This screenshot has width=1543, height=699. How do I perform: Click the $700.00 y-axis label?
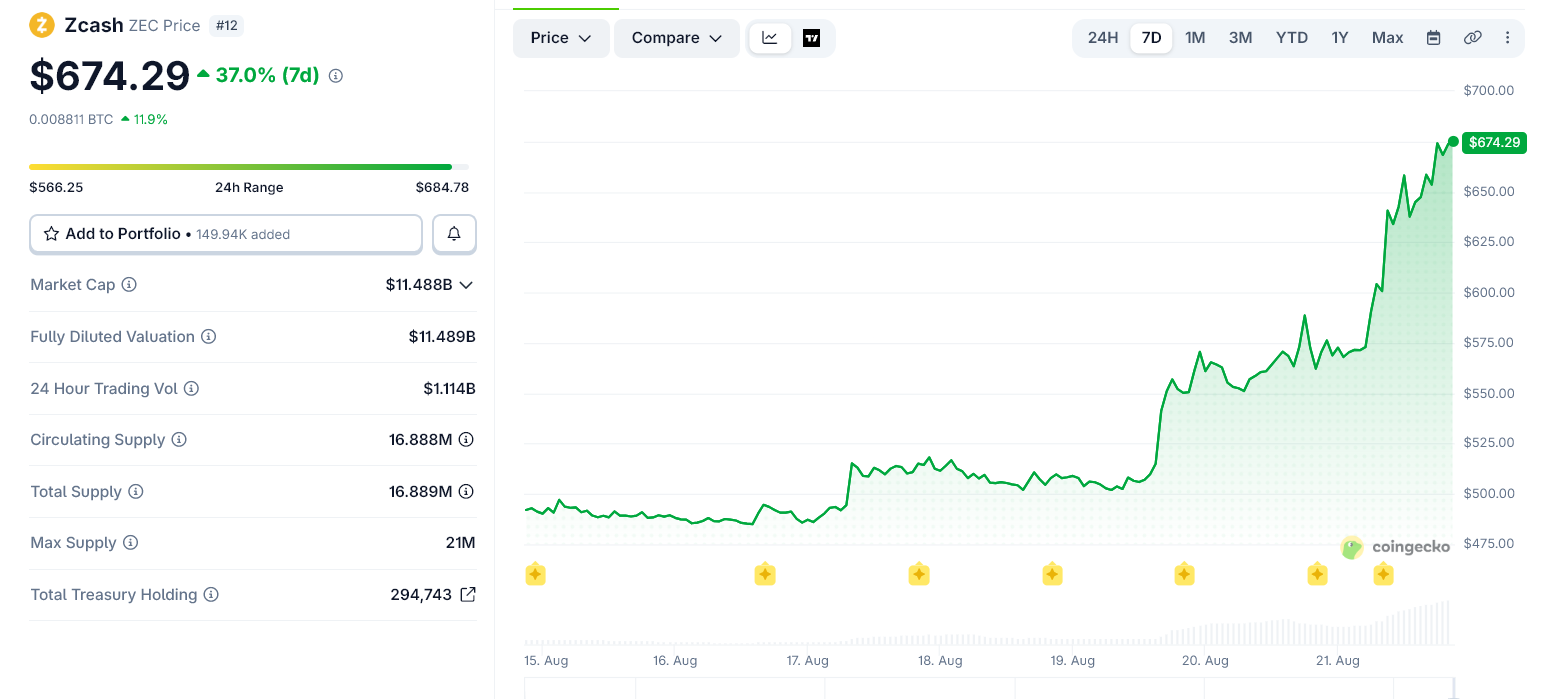pos(1489,90)
